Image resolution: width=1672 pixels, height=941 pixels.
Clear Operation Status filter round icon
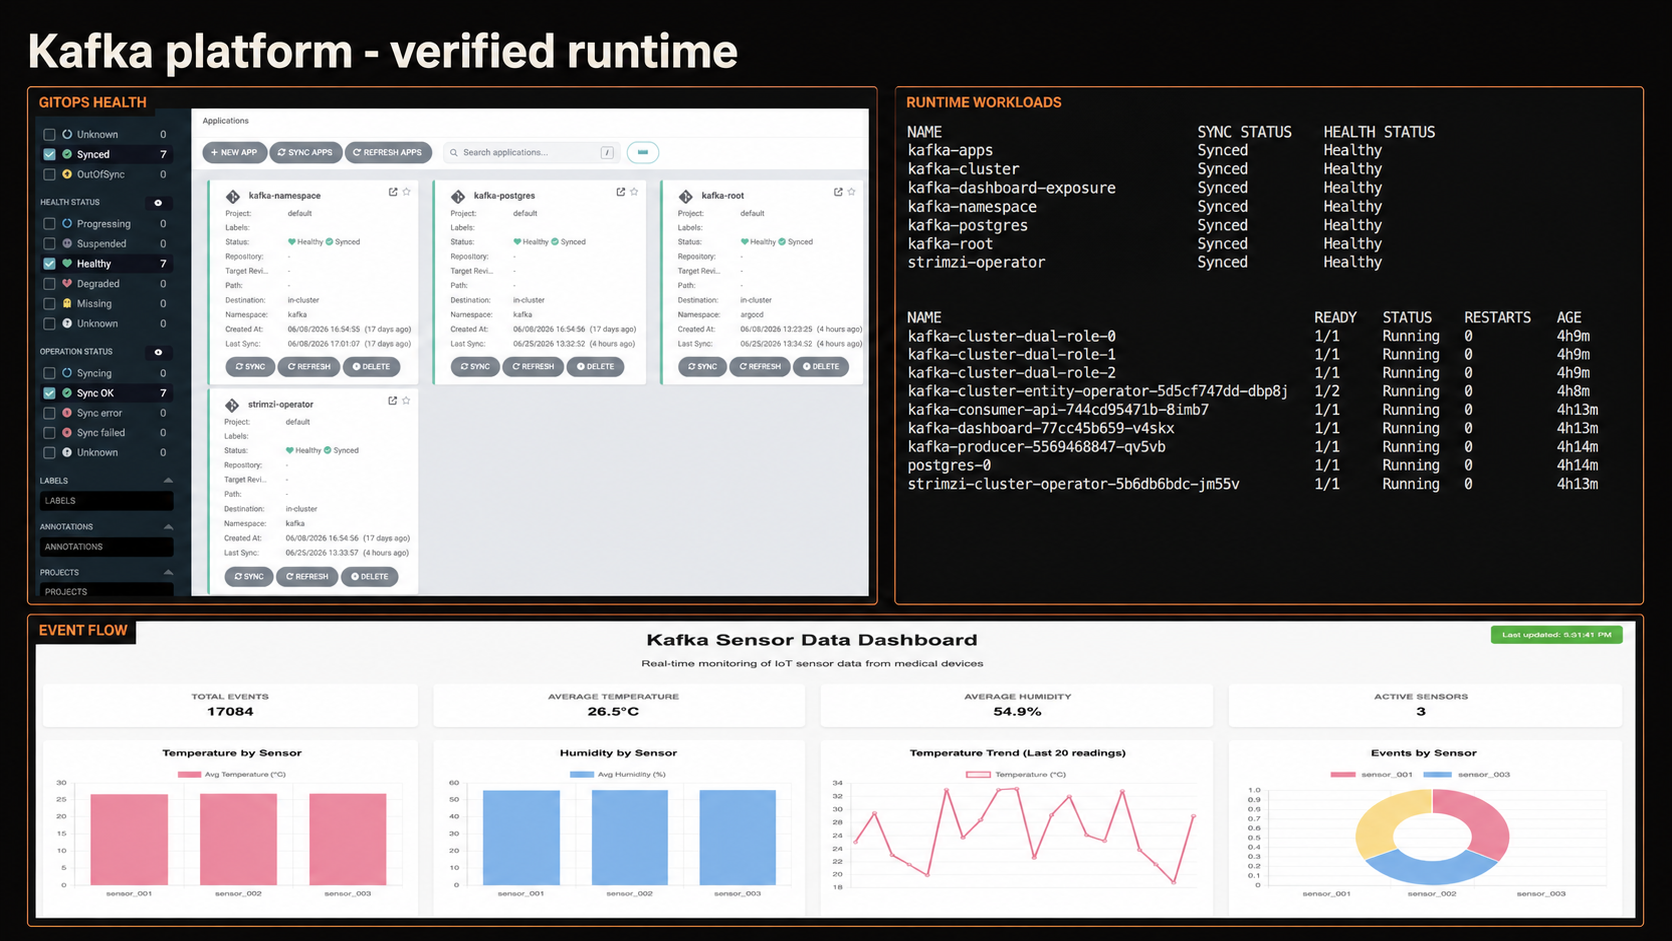158,352
